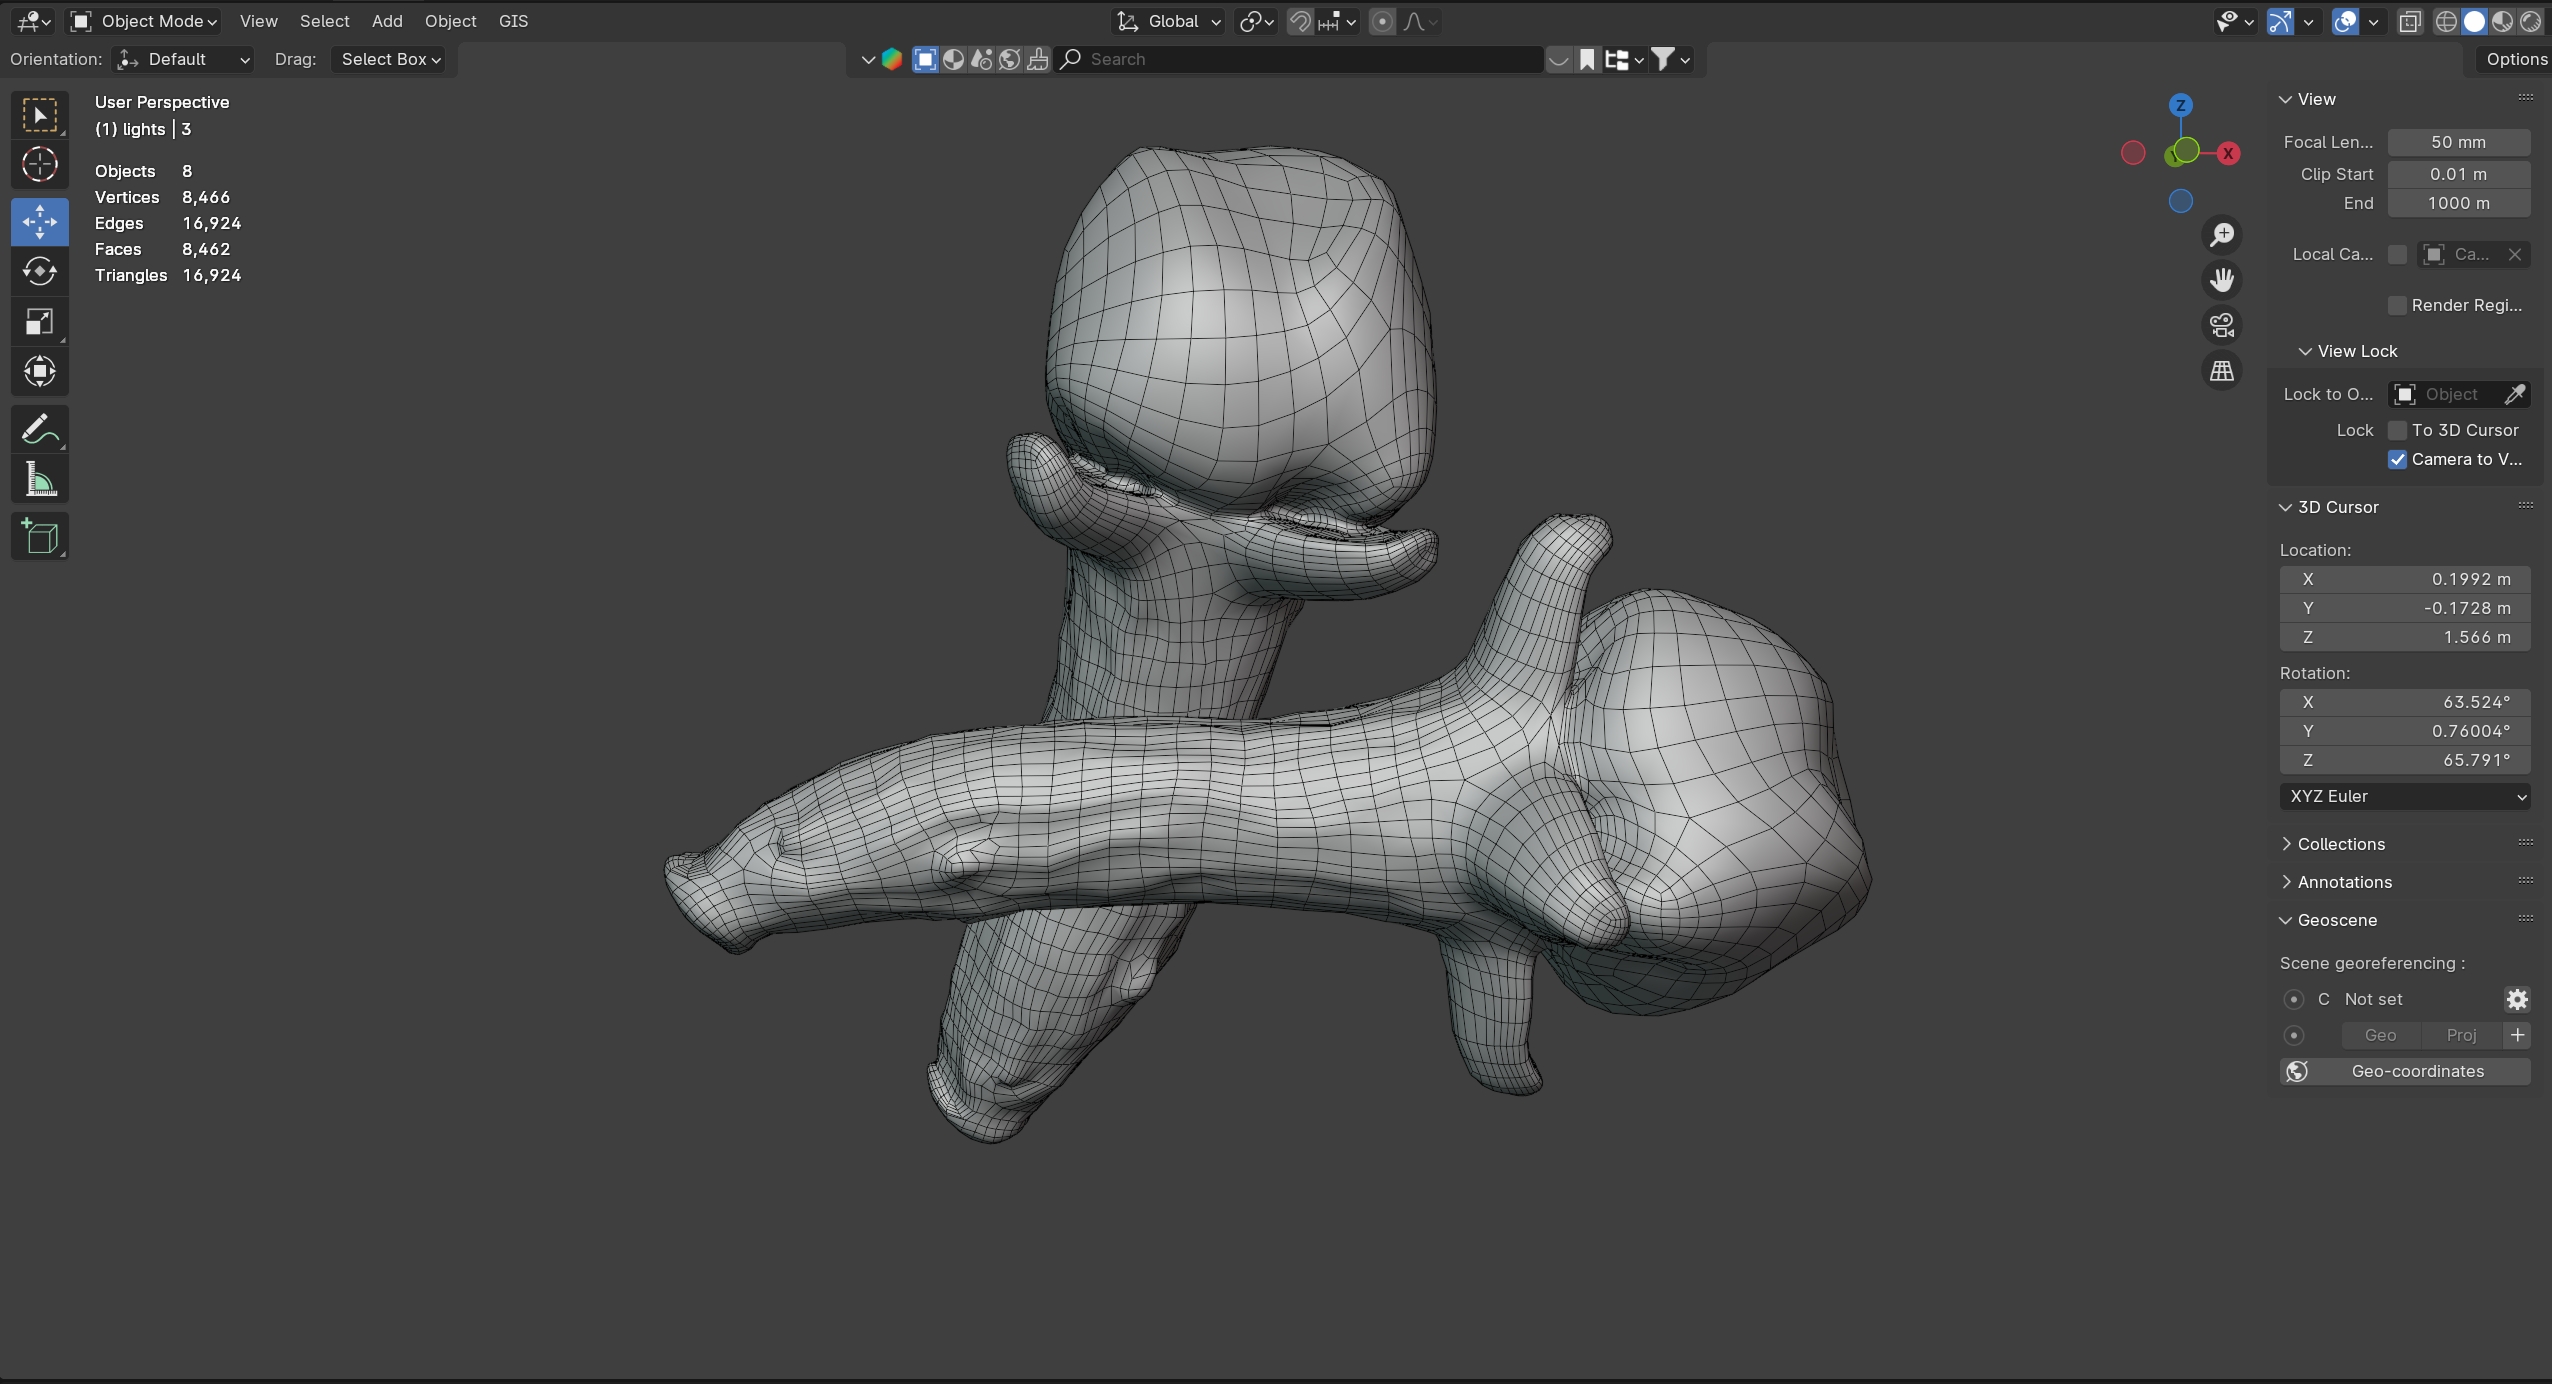Image resolution: width=2552 pixels, height=1384 pixels.
Task: Choose the Annotate pencil tool
Action: (x=39, y=431)
